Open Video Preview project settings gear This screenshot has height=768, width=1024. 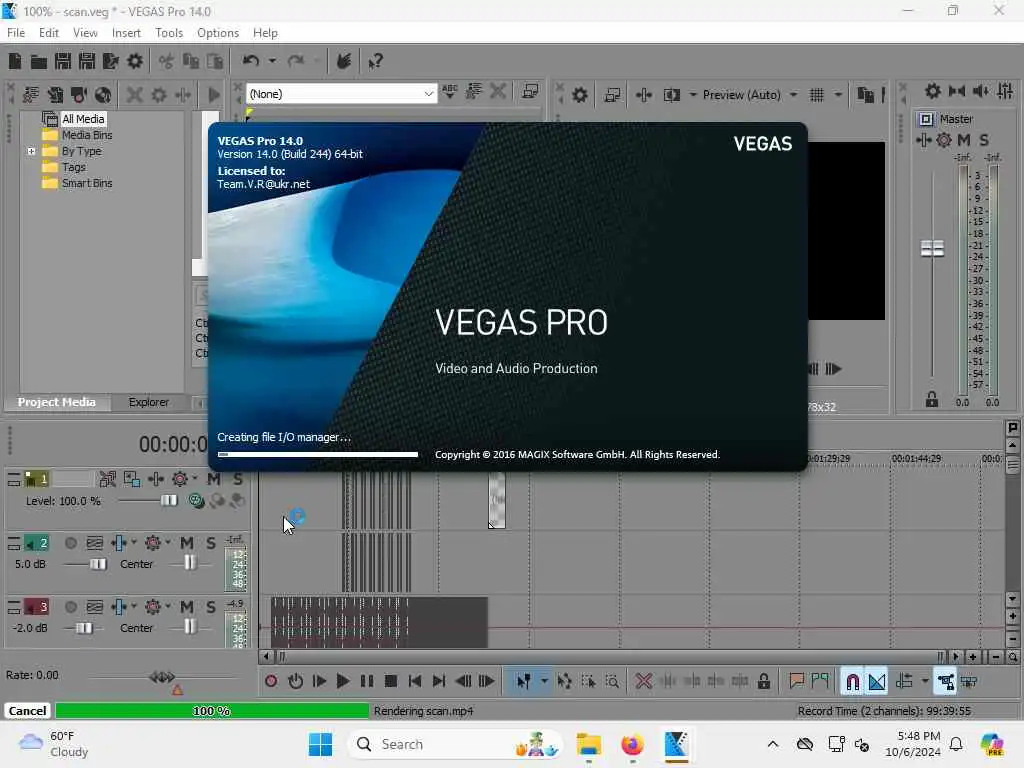tap(579, 95)
